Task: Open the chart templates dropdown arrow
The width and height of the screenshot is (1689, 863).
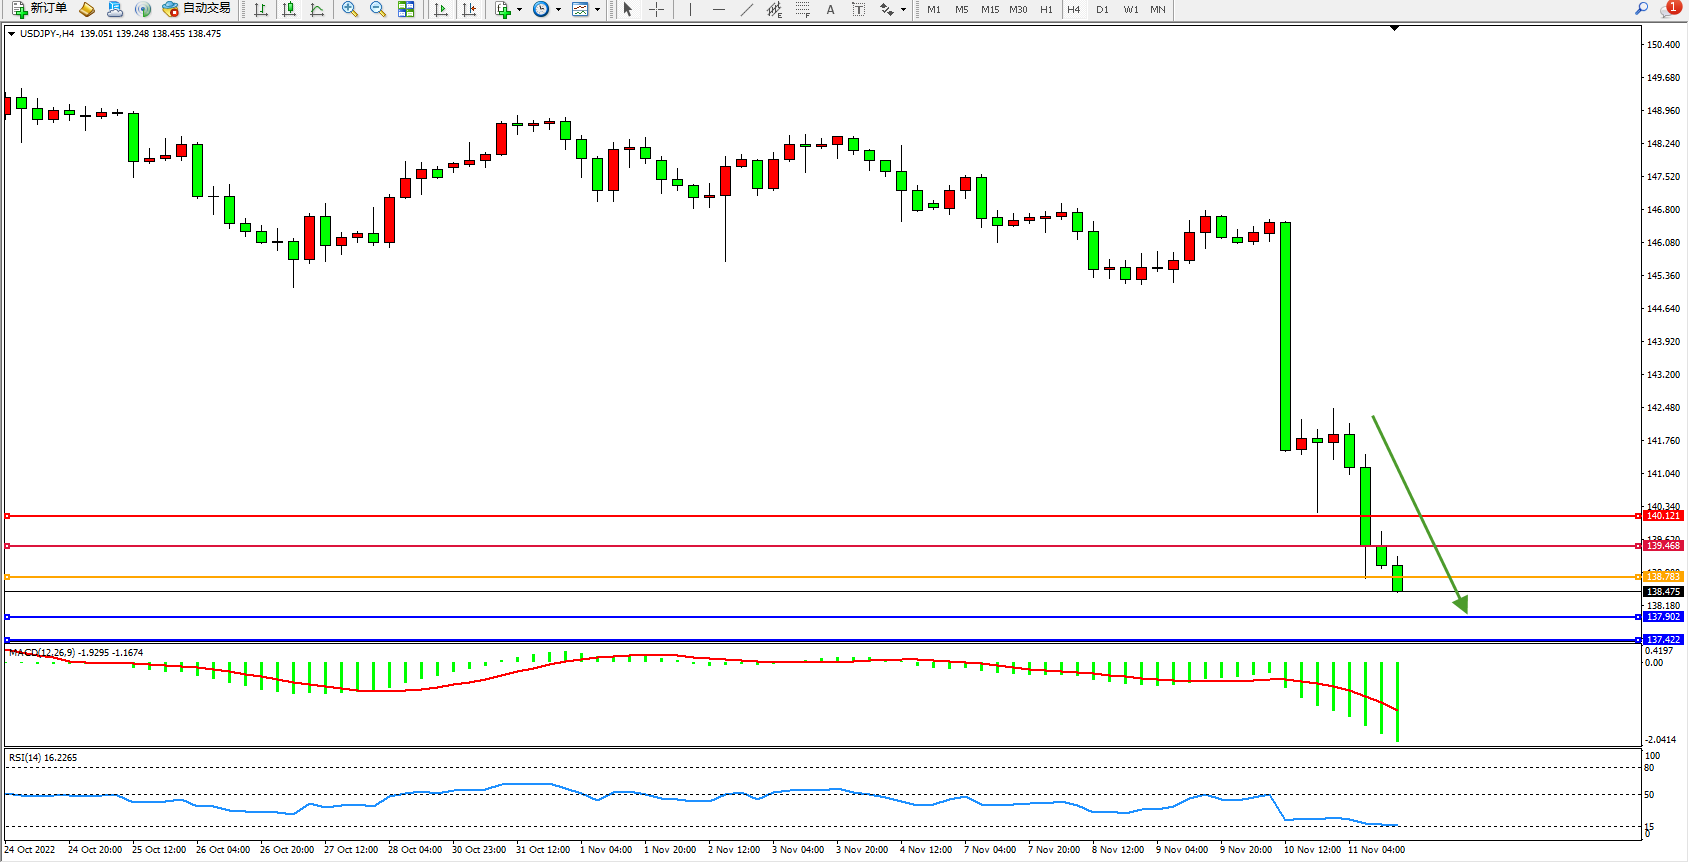Action: [x=598, y=10]
